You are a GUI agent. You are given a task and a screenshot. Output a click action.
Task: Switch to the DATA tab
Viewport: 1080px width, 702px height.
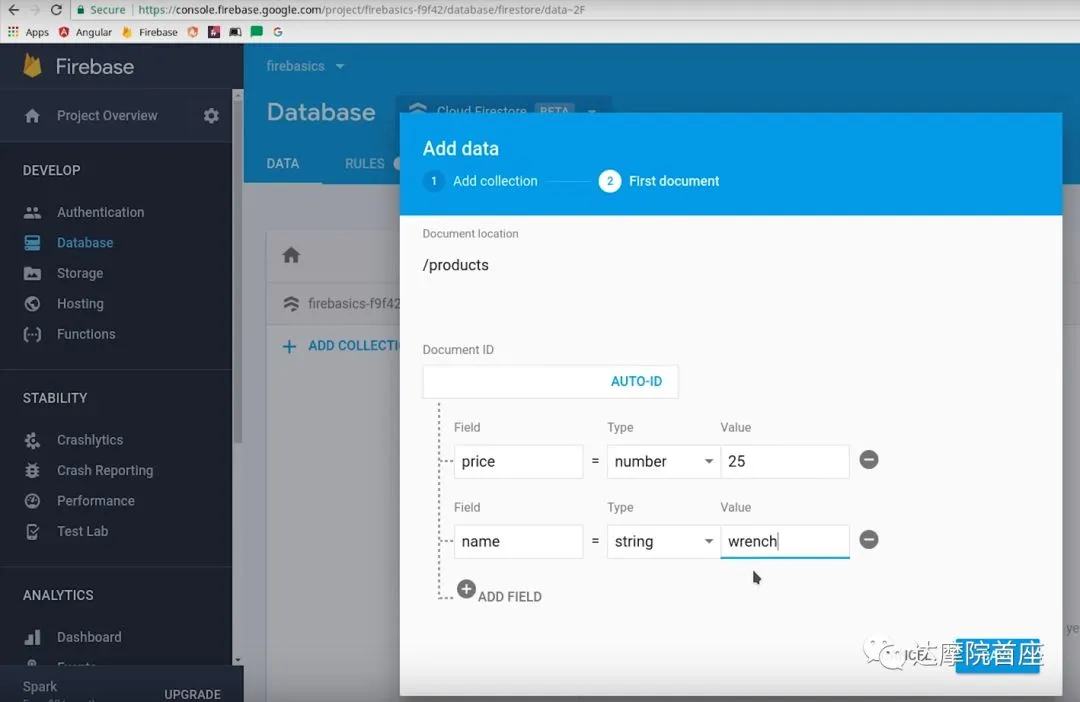282,163
